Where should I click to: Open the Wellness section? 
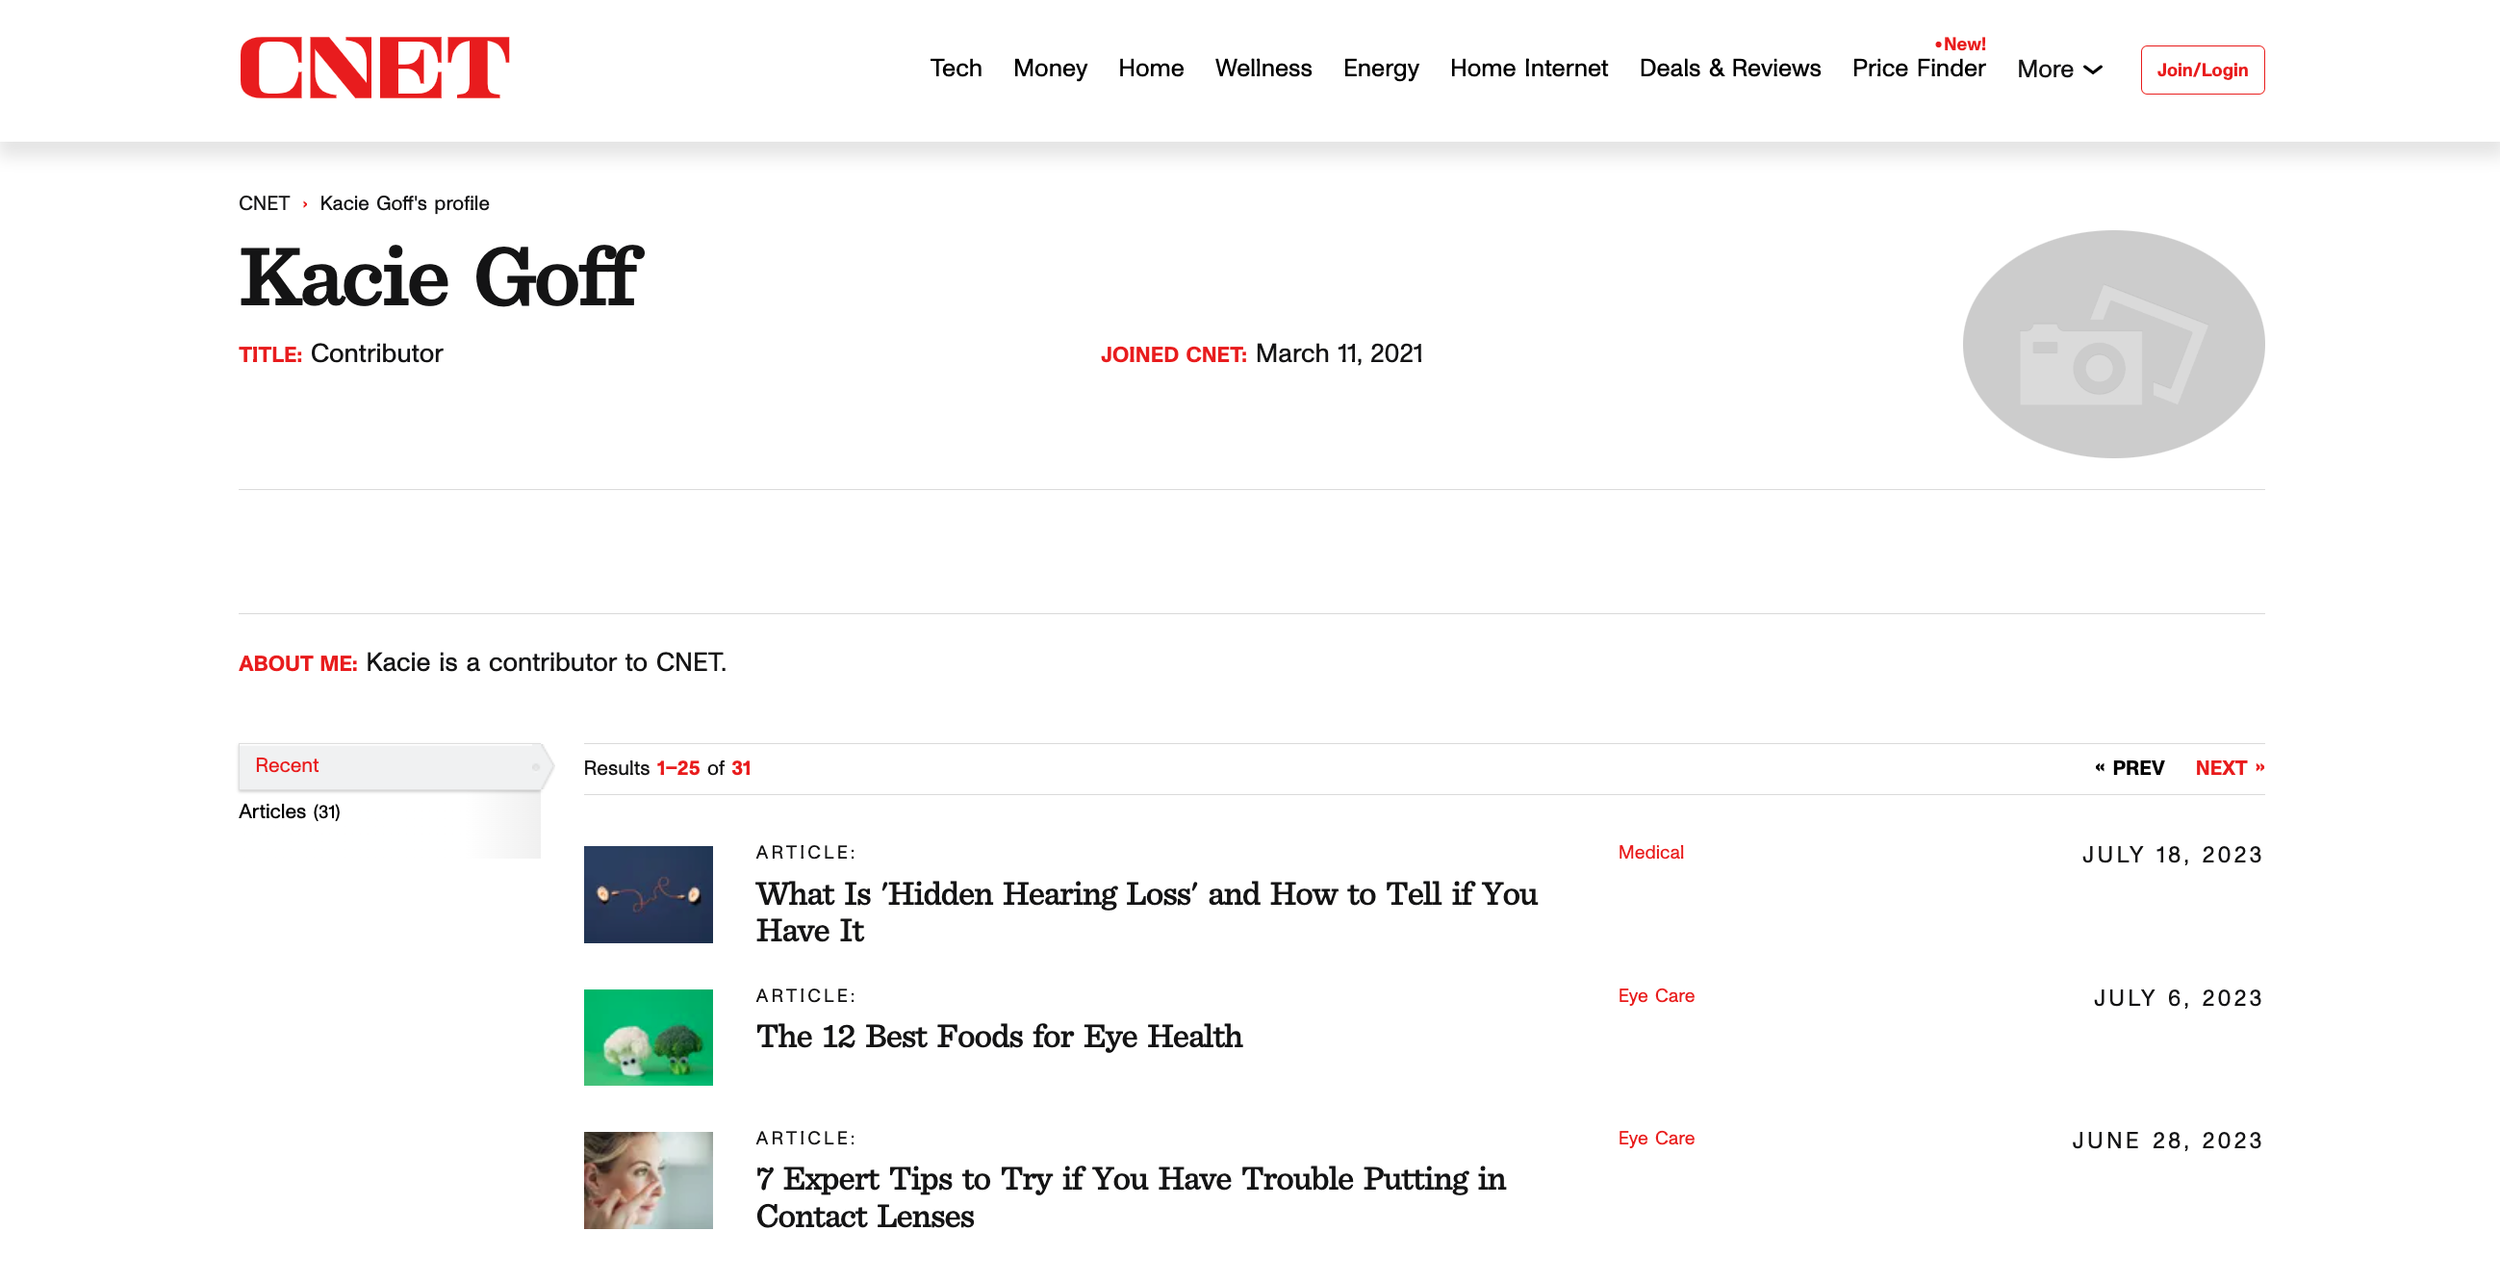[x=1262, y=68]
